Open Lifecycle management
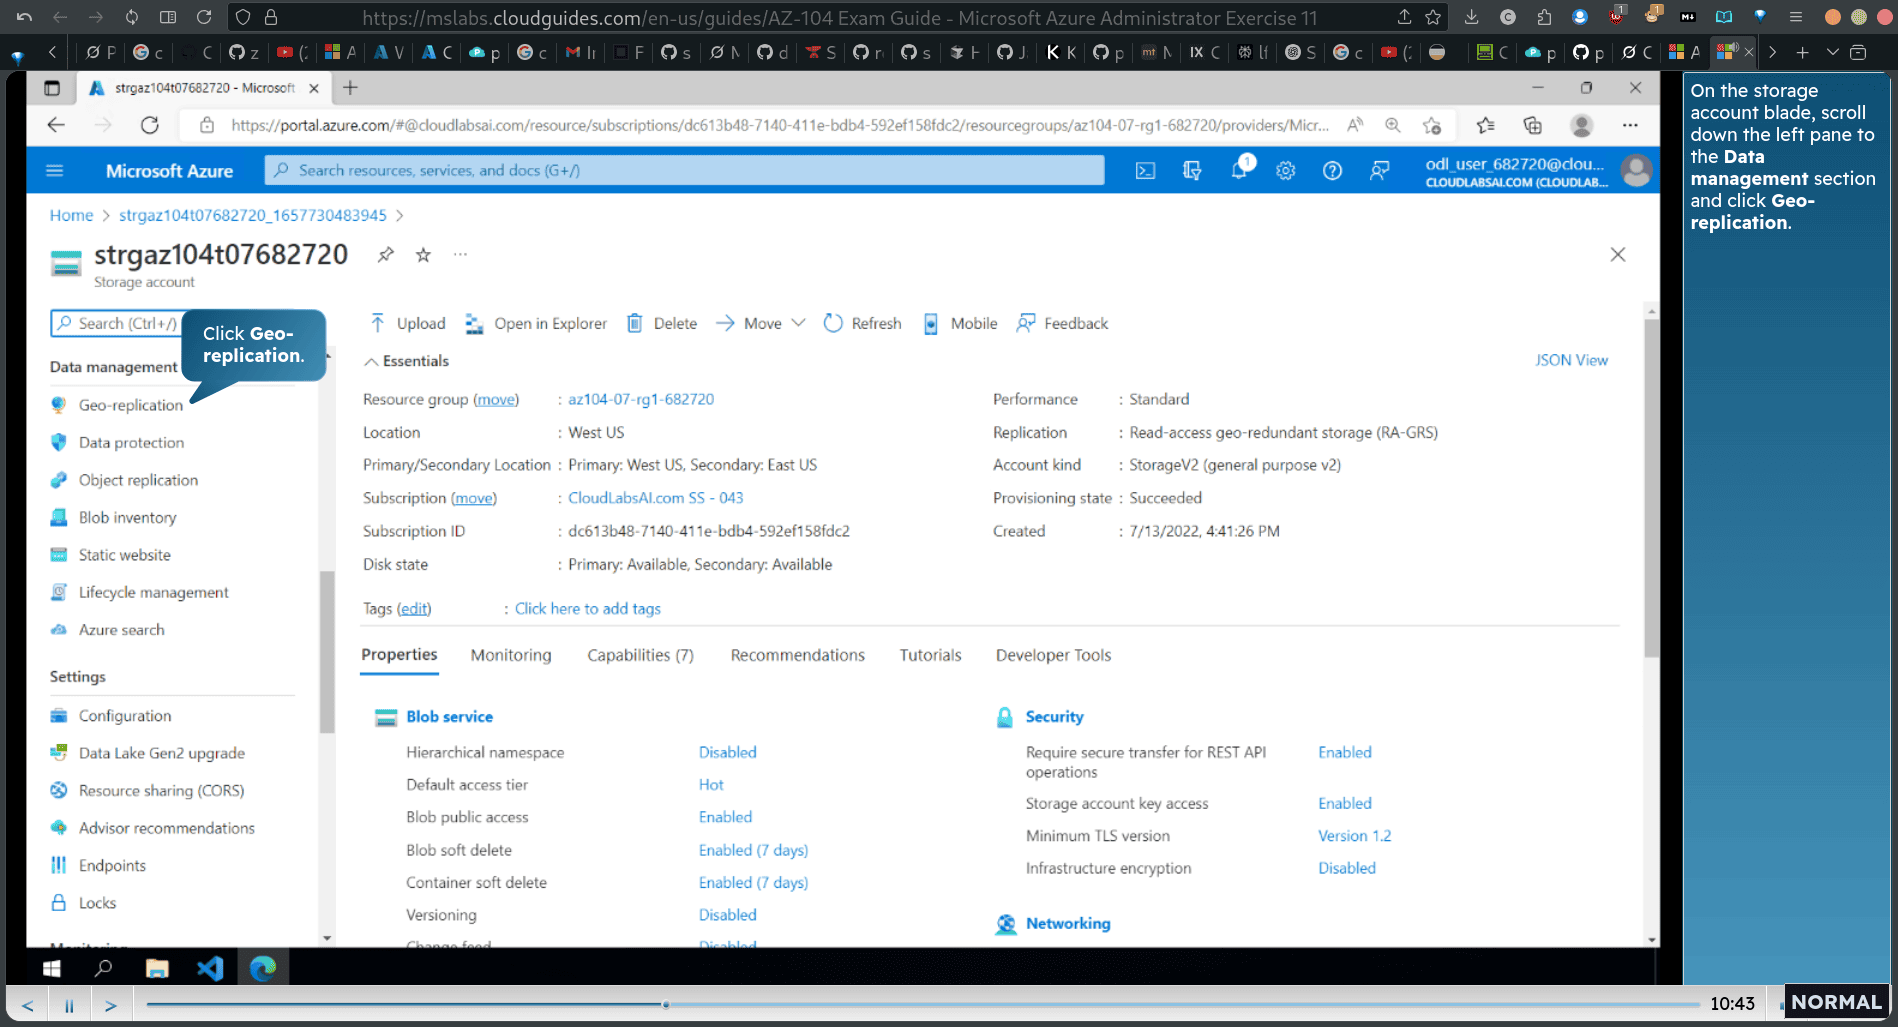The height and width of the screenshot is (1027, 1898). point(153,592)
